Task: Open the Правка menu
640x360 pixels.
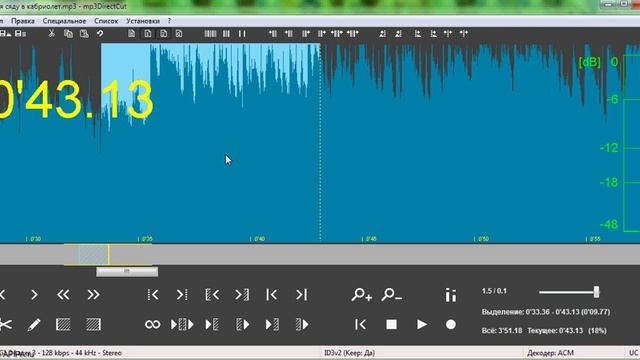Action: pyautogui.click(x=22, y=21)
